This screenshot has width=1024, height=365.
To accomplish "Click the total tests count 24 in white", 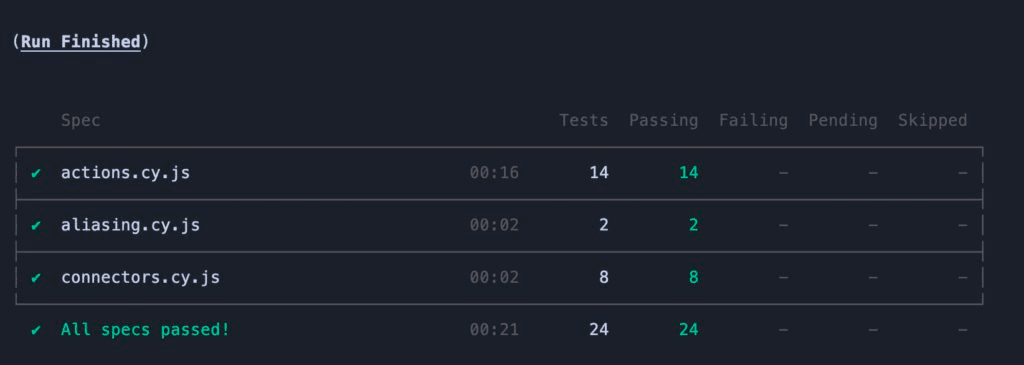I will (x=599, y=330).
